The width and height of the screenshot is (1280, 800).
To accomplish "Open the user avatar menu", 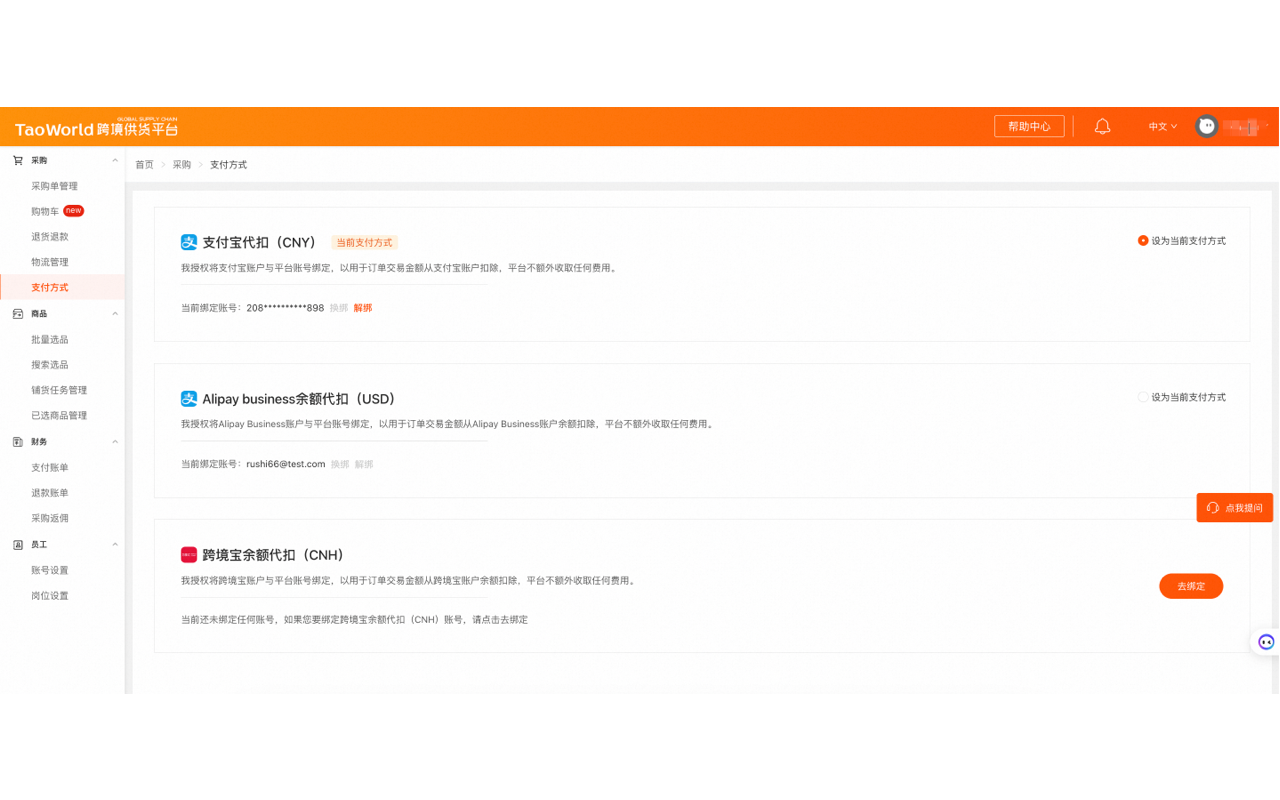I will click(x=1207, y=127).
